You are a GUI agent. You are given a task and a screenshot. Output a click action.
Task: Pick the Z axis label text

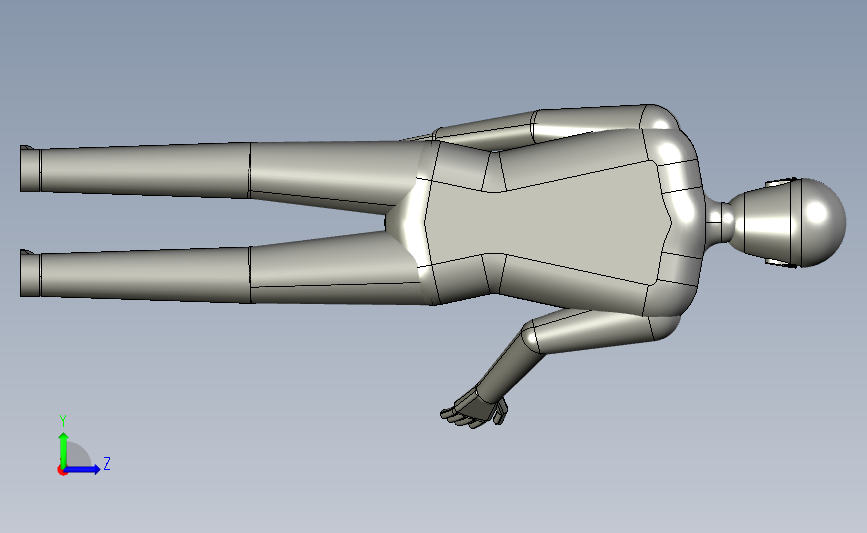coord(107,463)
